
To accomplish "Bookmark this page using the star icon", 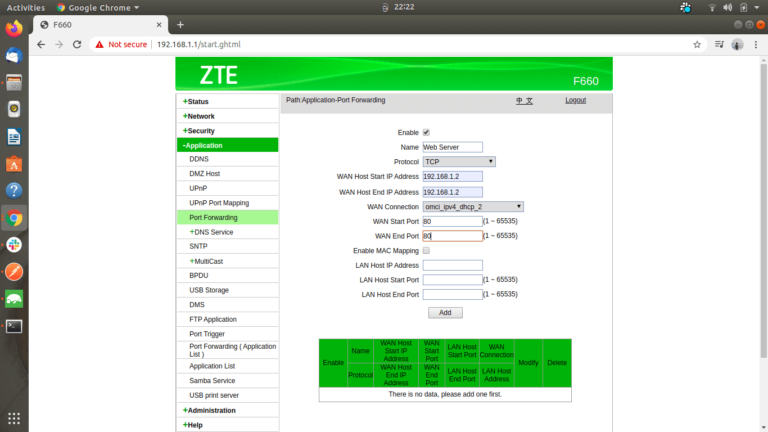I will (697, 44).
